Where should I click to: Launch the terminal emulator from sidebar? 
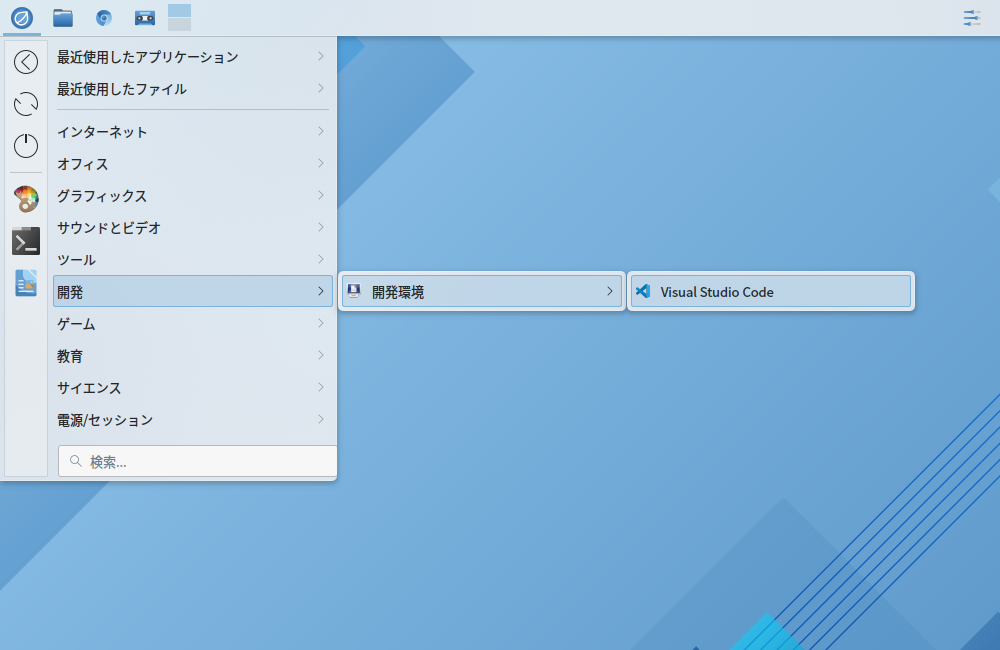coord(25,241)
